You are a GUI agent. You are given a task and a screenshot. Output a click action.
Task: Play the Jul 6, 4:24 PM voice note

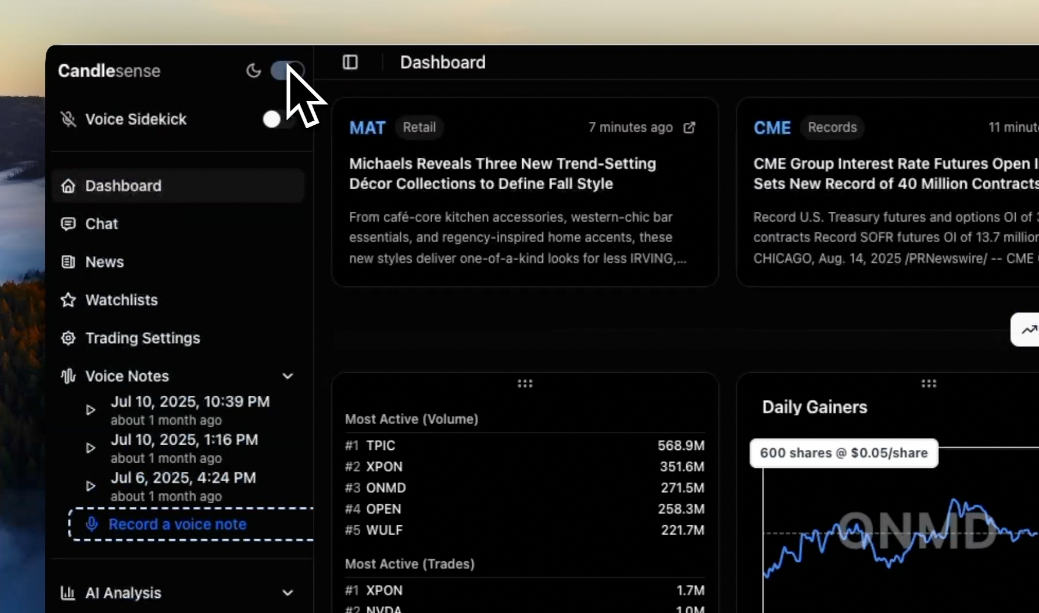point(91,486)
